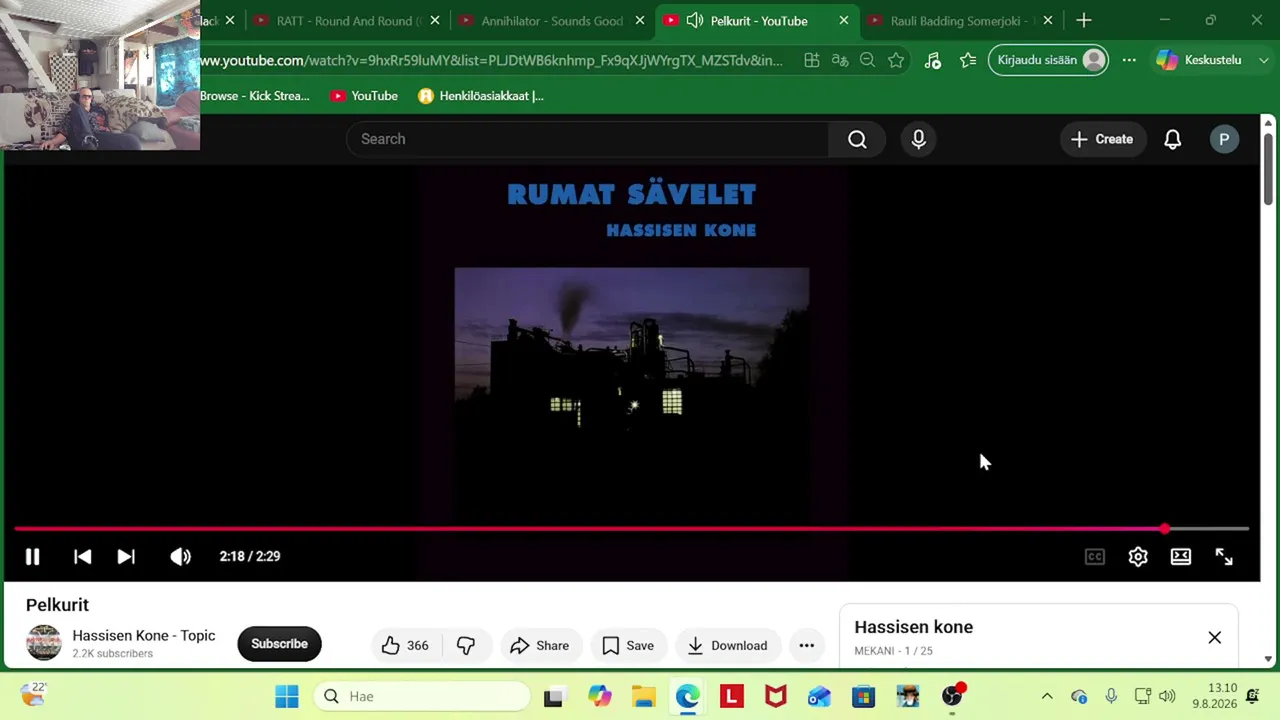1280x720 pixels.
Task: Show hidden system tray icons
Action: point(1047,696)
